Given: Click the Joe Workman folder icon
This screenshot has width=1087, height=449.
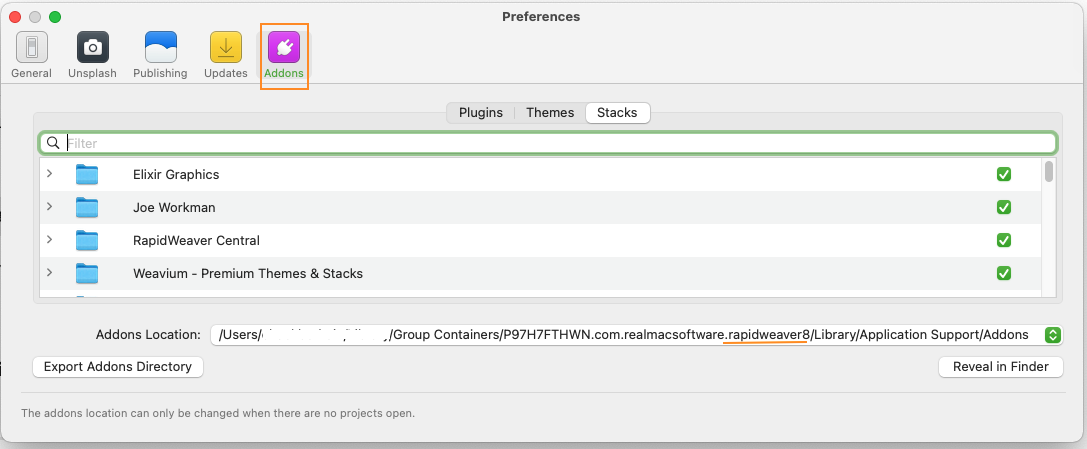Looking at the screenshot, I should point(88,208).
